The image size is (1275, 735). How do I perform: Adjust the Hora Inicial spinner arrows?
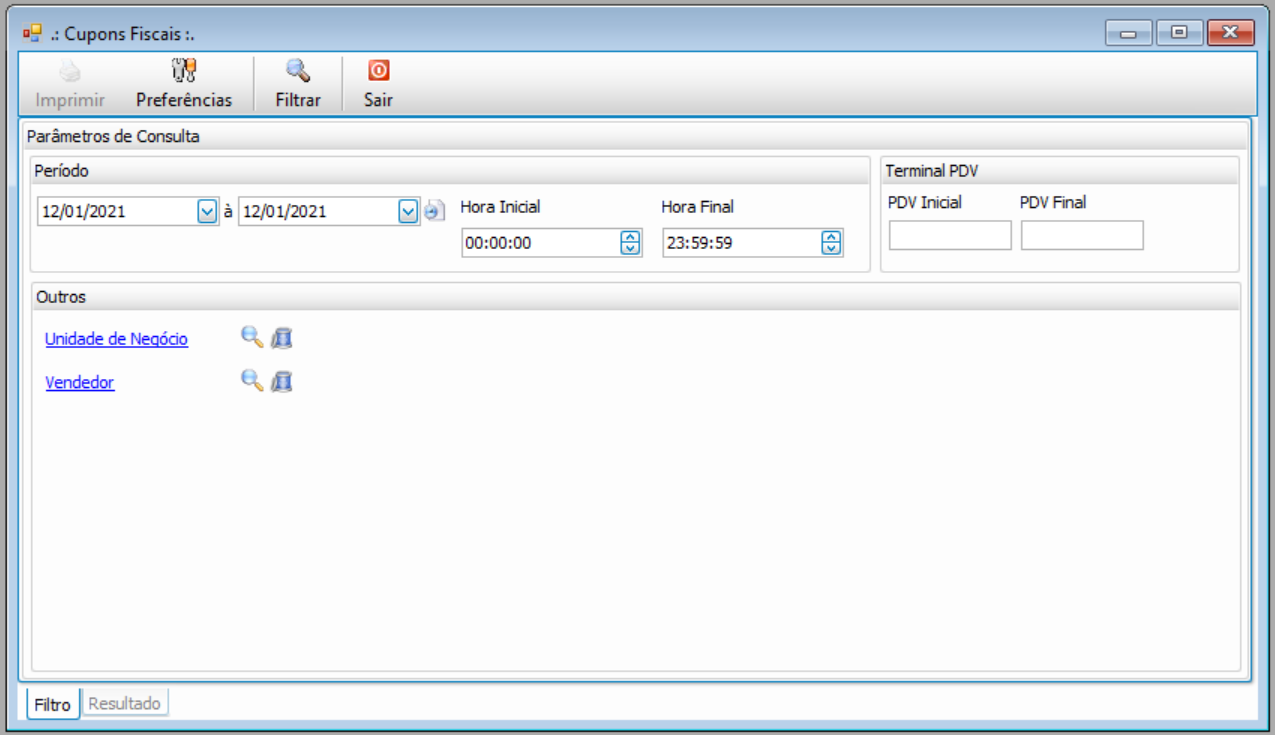coord(630,242)
